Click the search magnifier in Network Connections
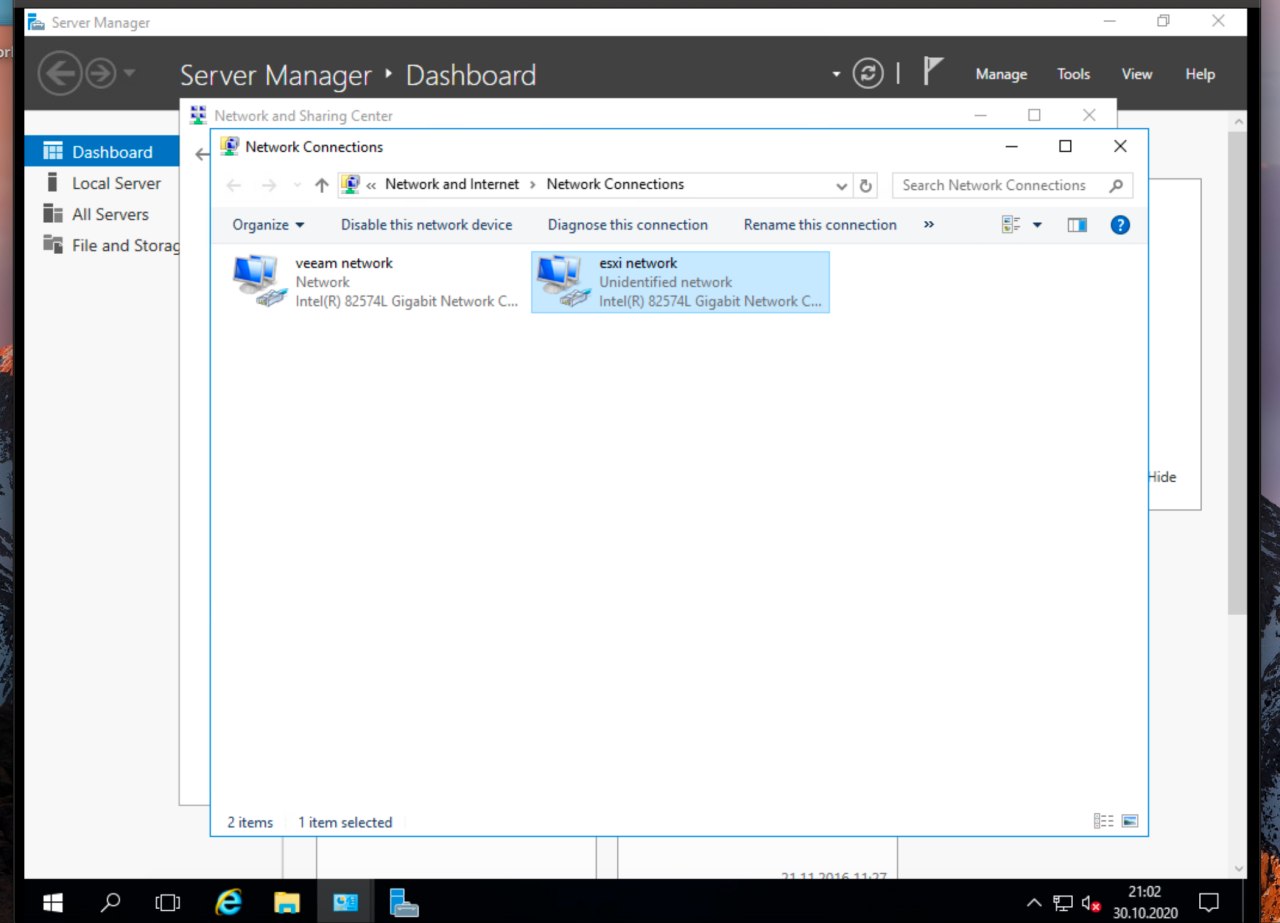The height and width of the screenshot is (923, 1280). pyautogui.click(x=1116, y=185)
